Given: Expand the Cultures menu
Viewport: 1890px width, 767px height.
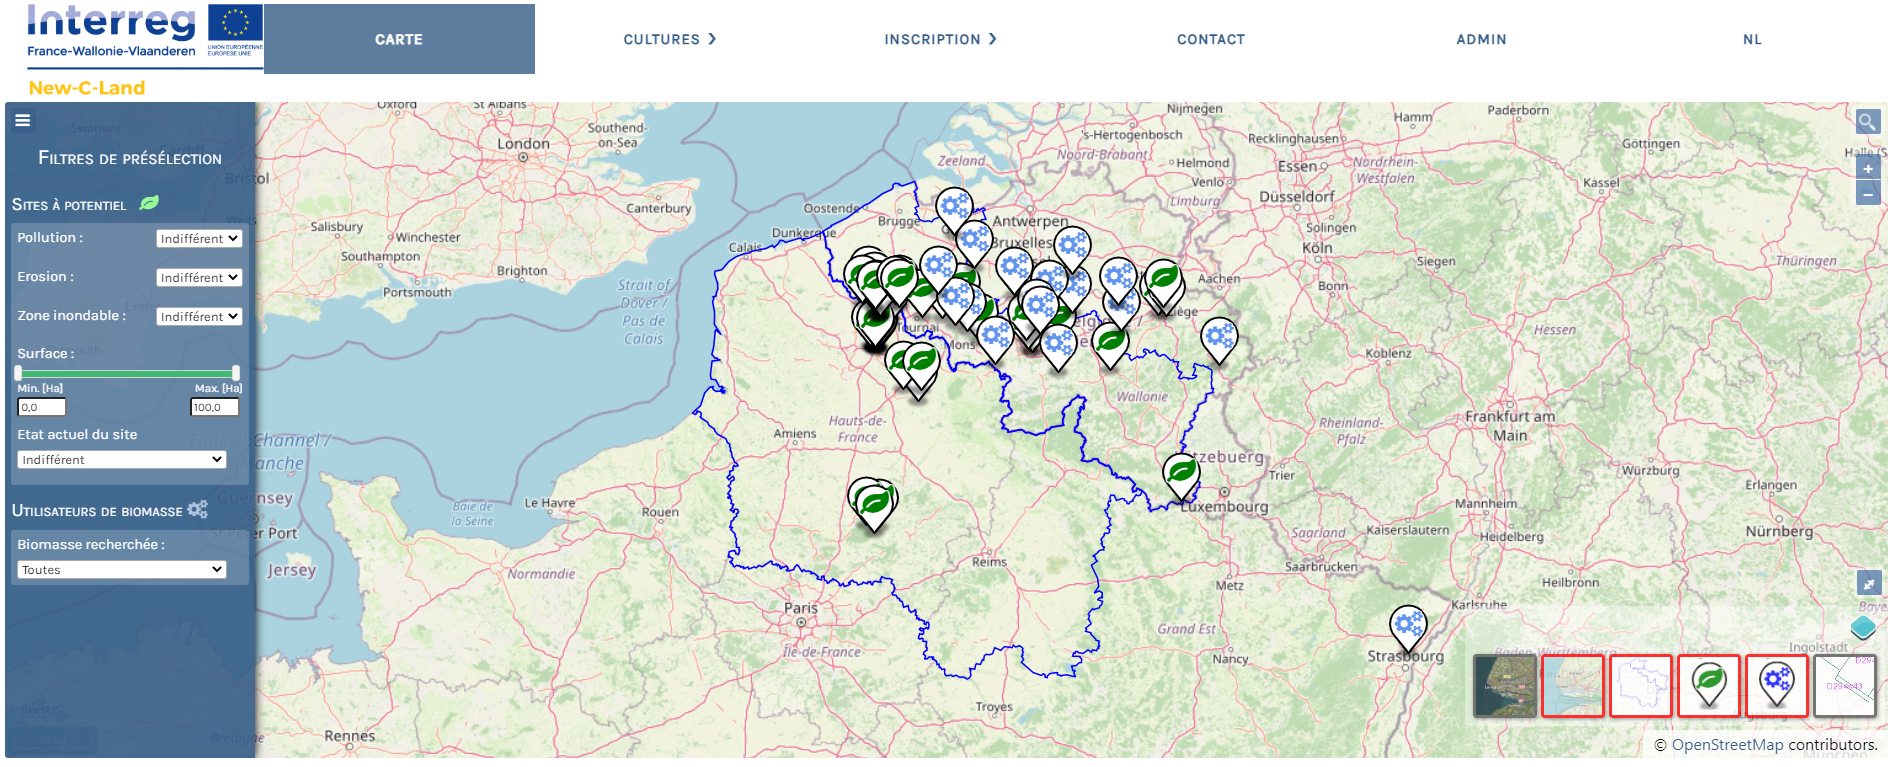Looking at the screenshot, I should [x=670, y=39].
